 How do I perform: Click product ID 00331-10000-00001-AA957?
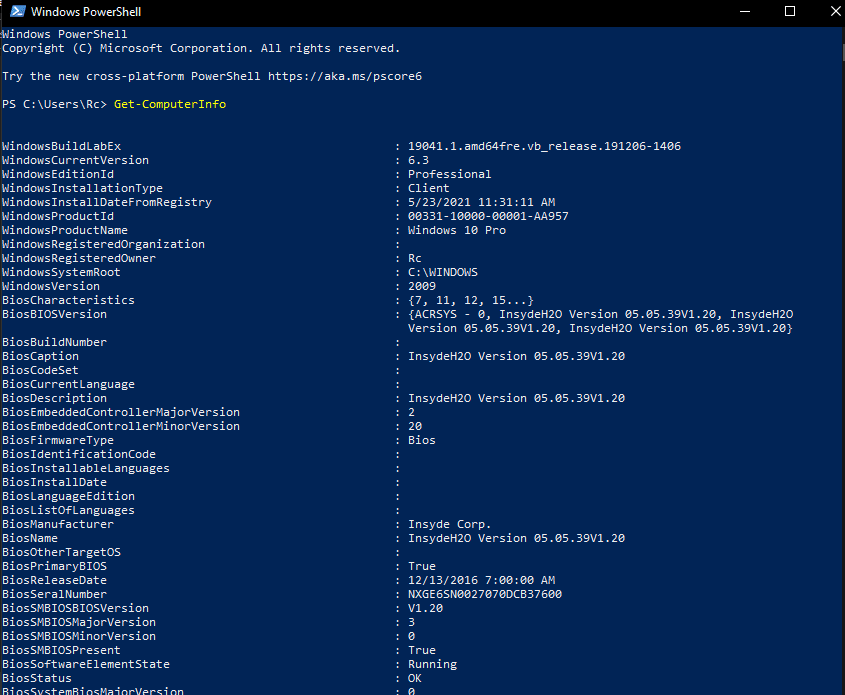click(488, 216)
